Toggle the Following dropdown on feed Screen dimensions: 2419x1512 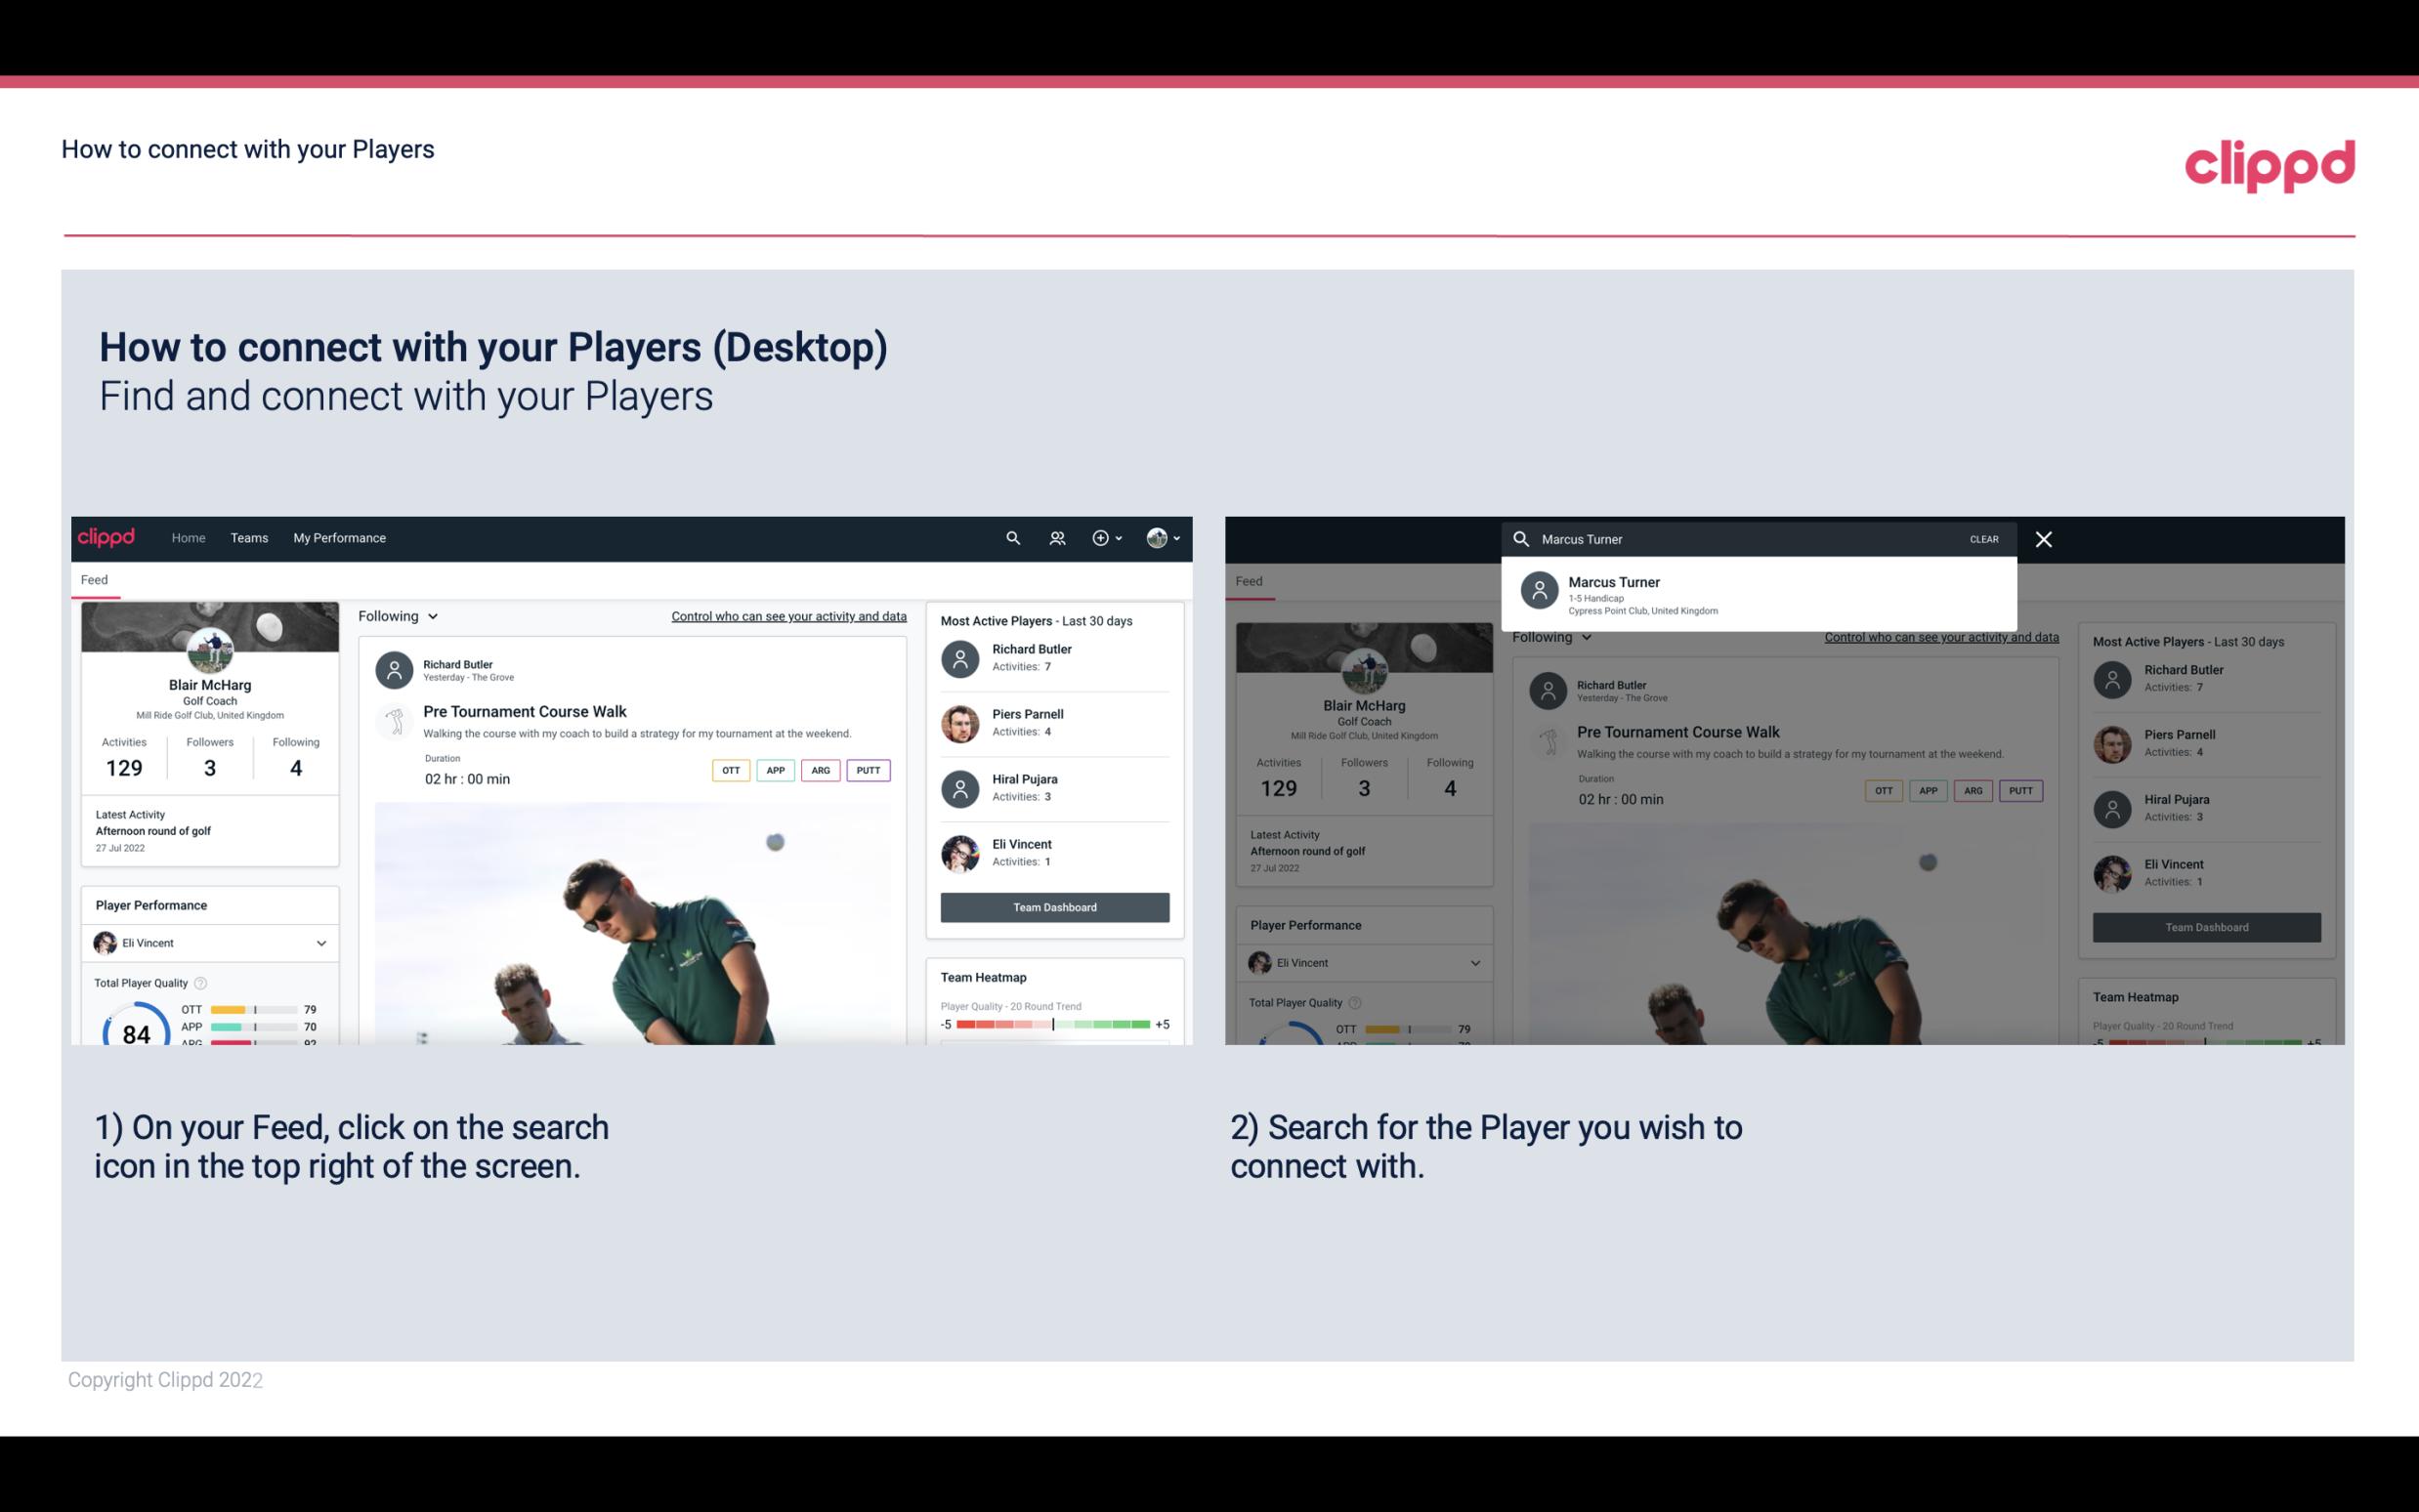click(397, 615)
